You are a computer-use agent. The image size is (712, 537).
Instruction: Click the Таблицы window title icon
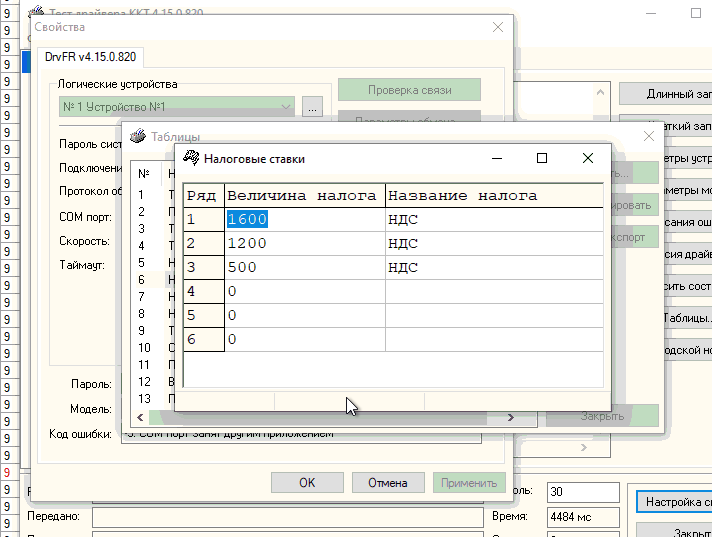[138, 136]
